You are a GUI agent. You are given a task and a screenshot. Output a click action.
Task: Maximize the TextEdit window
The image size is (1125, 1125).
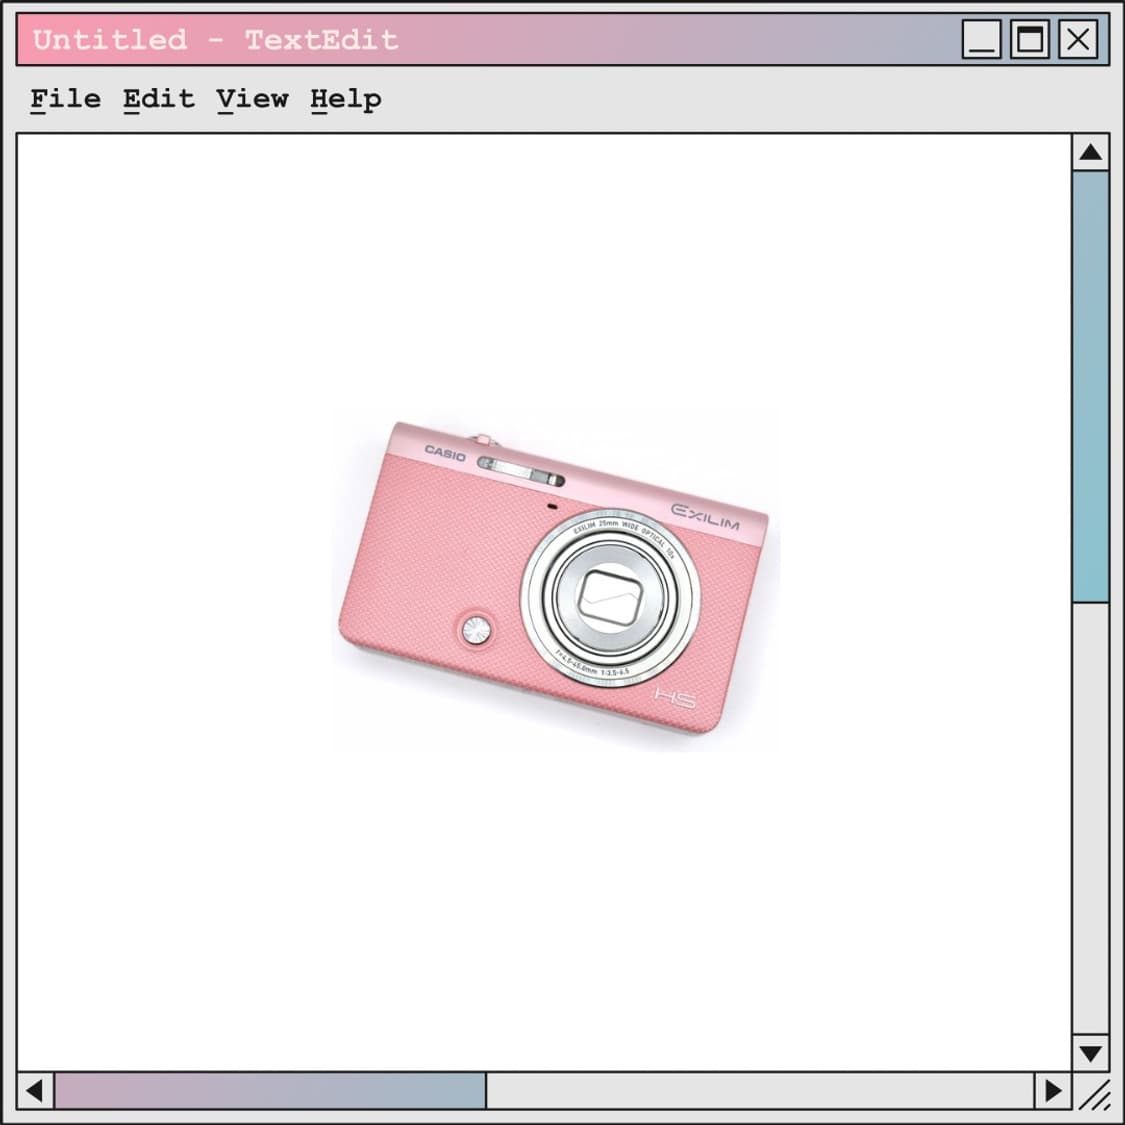click(1029, 40)
